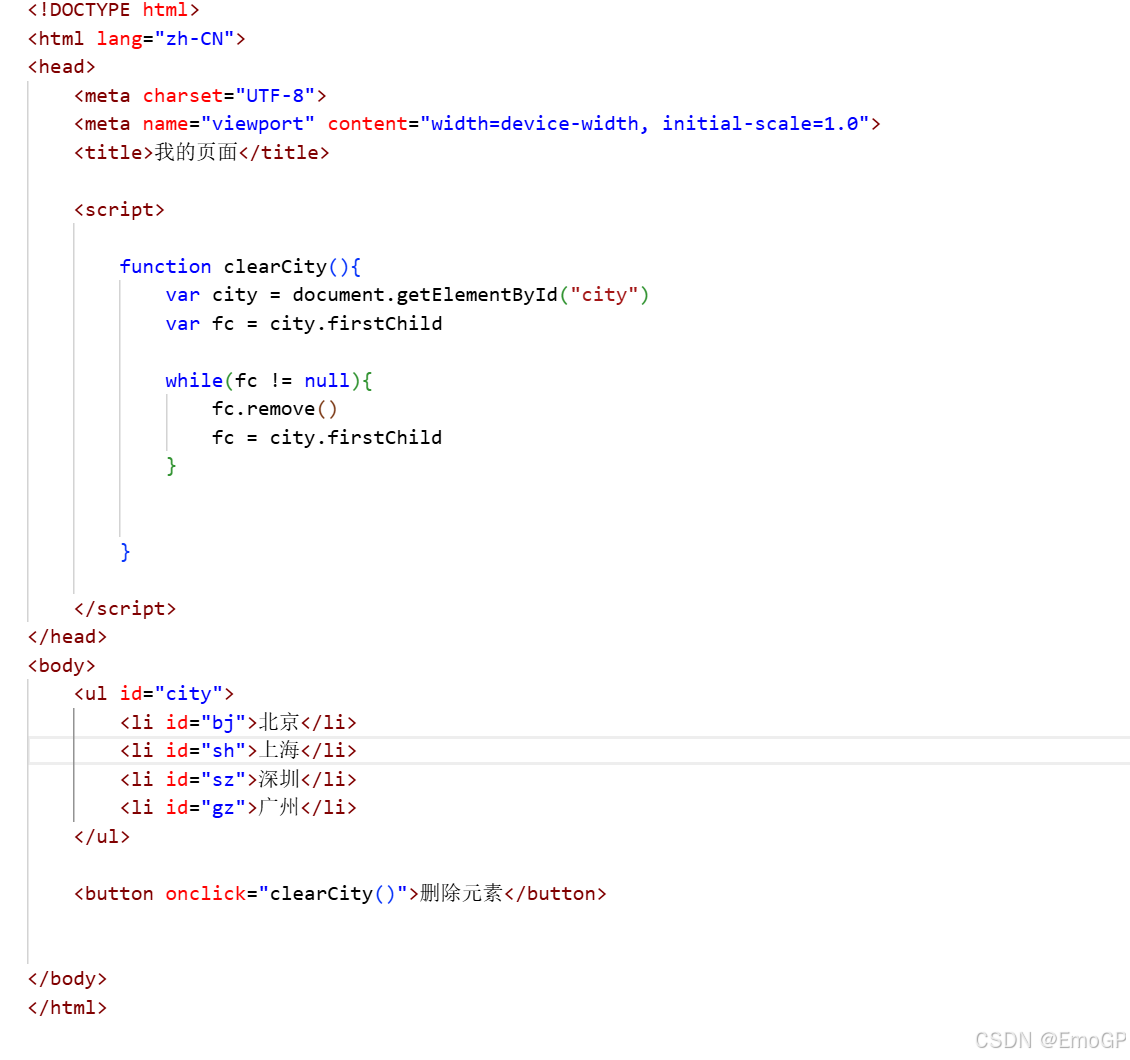
Task: Click the li line for 深圳
Action: pyautogui.click(x=239, y=780)
